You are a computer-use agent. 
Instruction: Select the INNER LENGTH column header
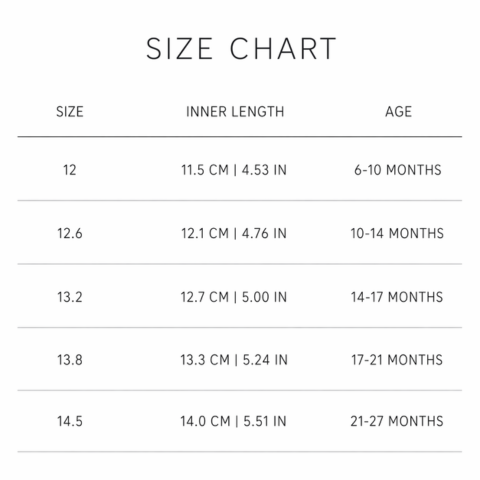pos(235,112)
